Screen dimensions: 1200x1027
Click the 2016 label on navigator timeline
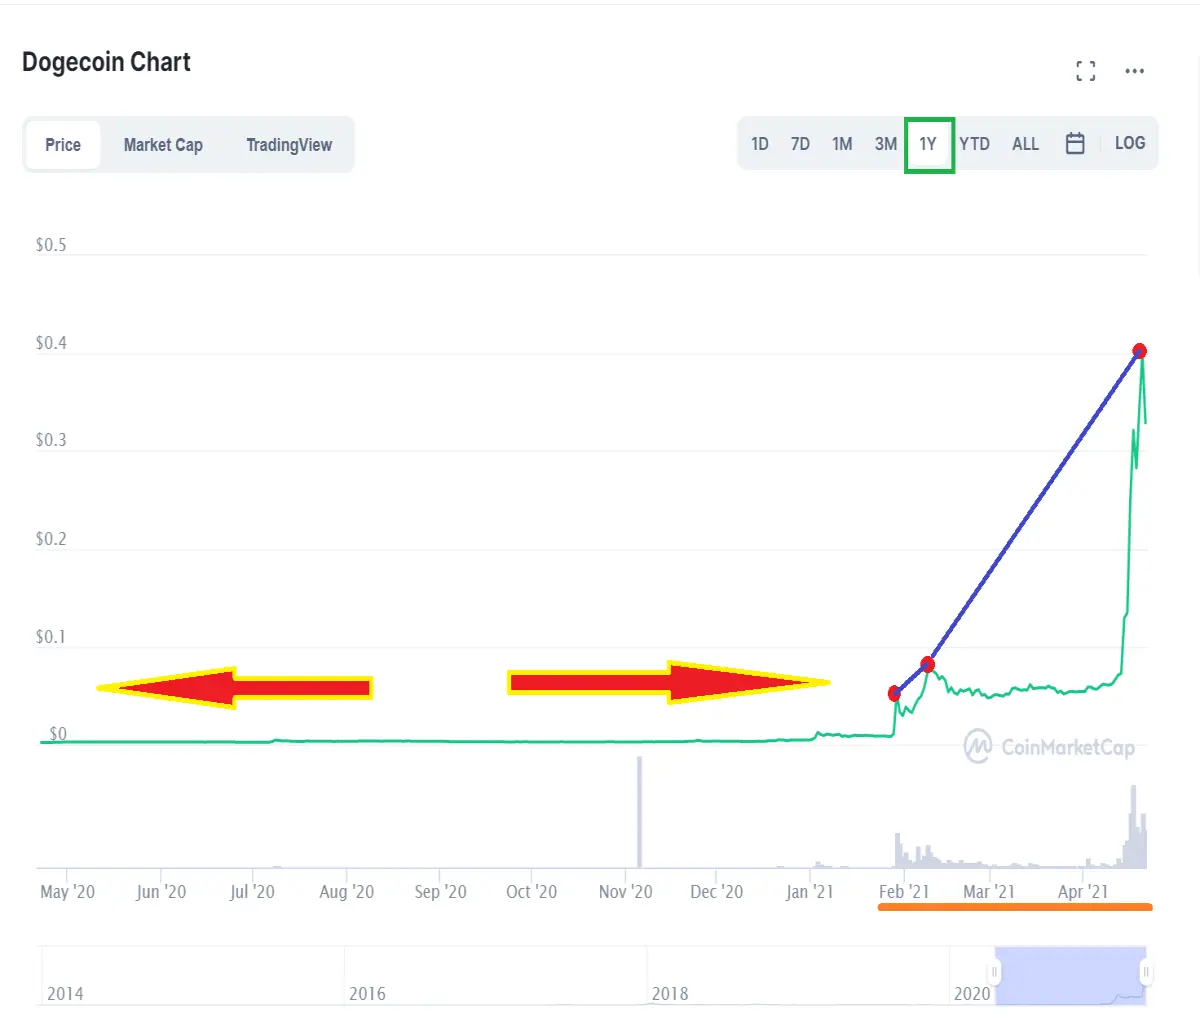tap(367, 994)
